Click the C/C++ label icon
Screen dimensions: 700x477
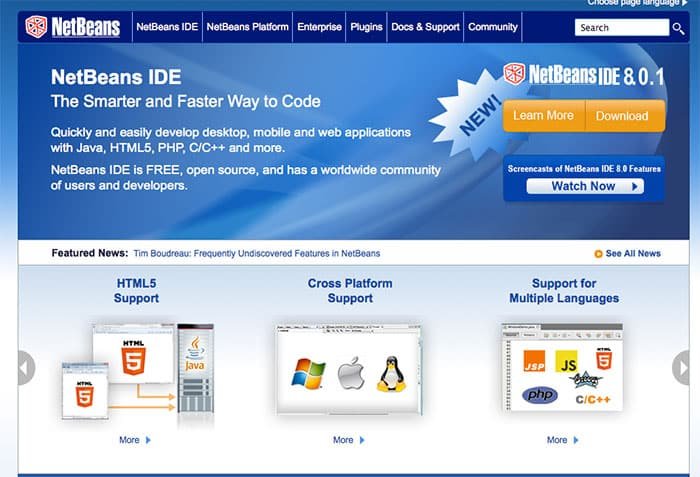click(x=593, y=399)
